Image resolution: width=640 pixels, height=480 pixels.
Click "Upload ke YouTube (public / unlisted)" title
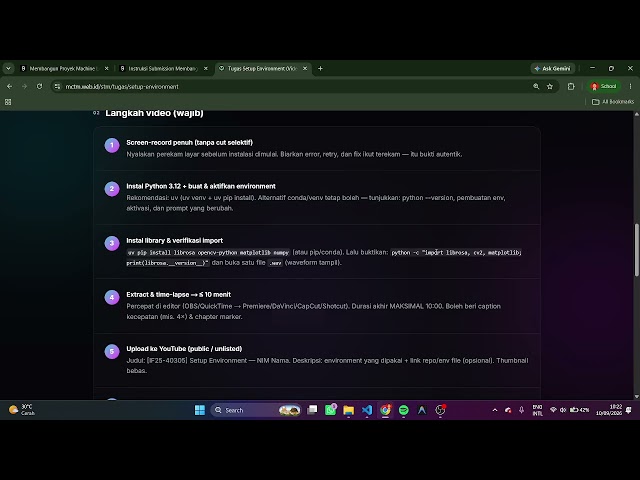tap(184, 349)
